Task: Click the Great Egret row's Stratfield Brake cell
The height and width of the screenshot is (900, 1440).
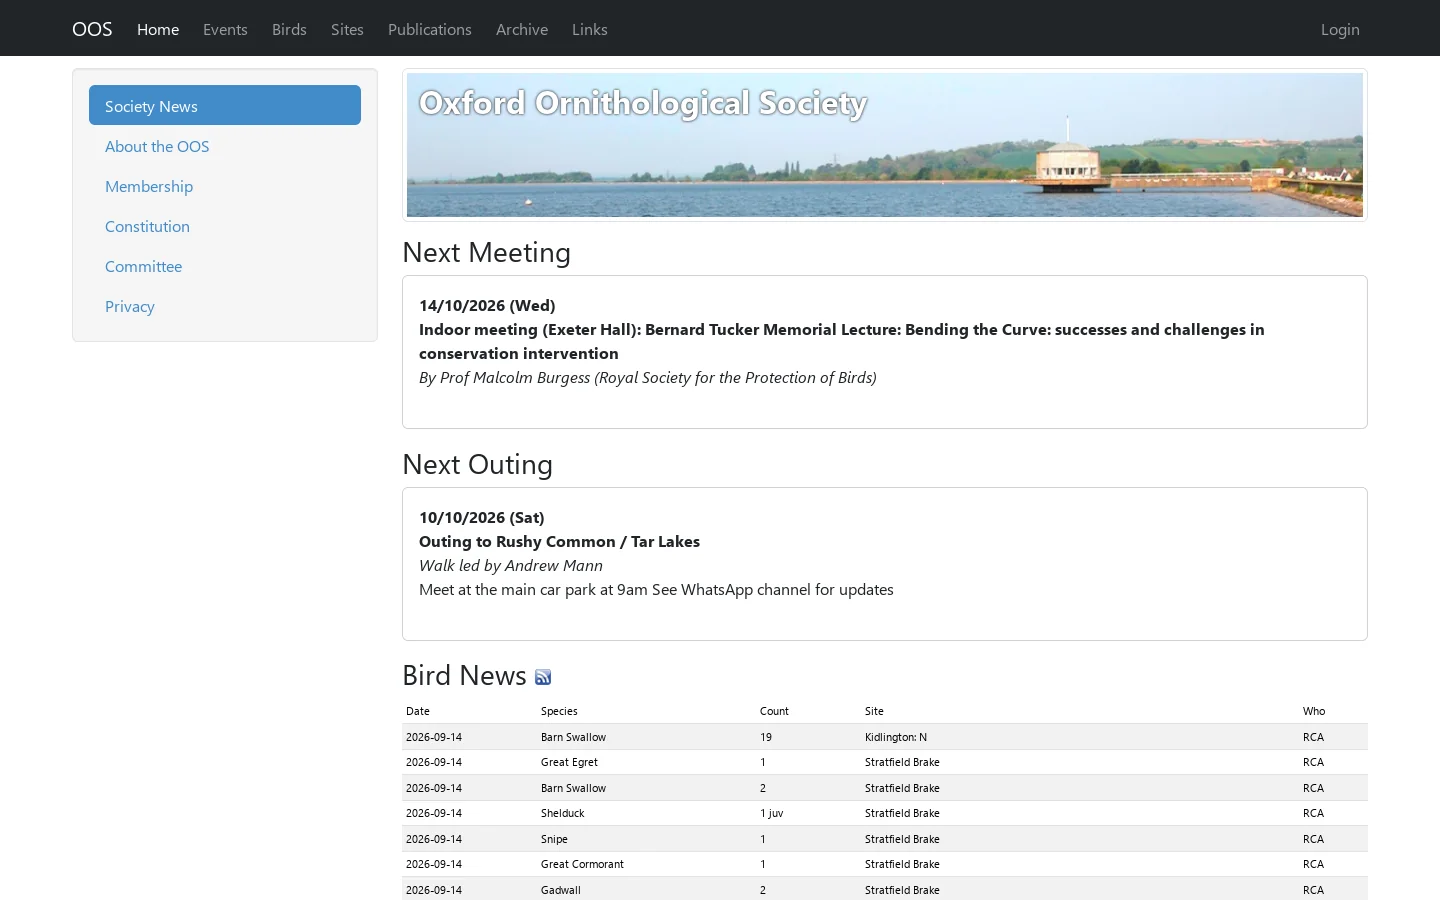Action: pyautogui.click(x=902, y=762)
